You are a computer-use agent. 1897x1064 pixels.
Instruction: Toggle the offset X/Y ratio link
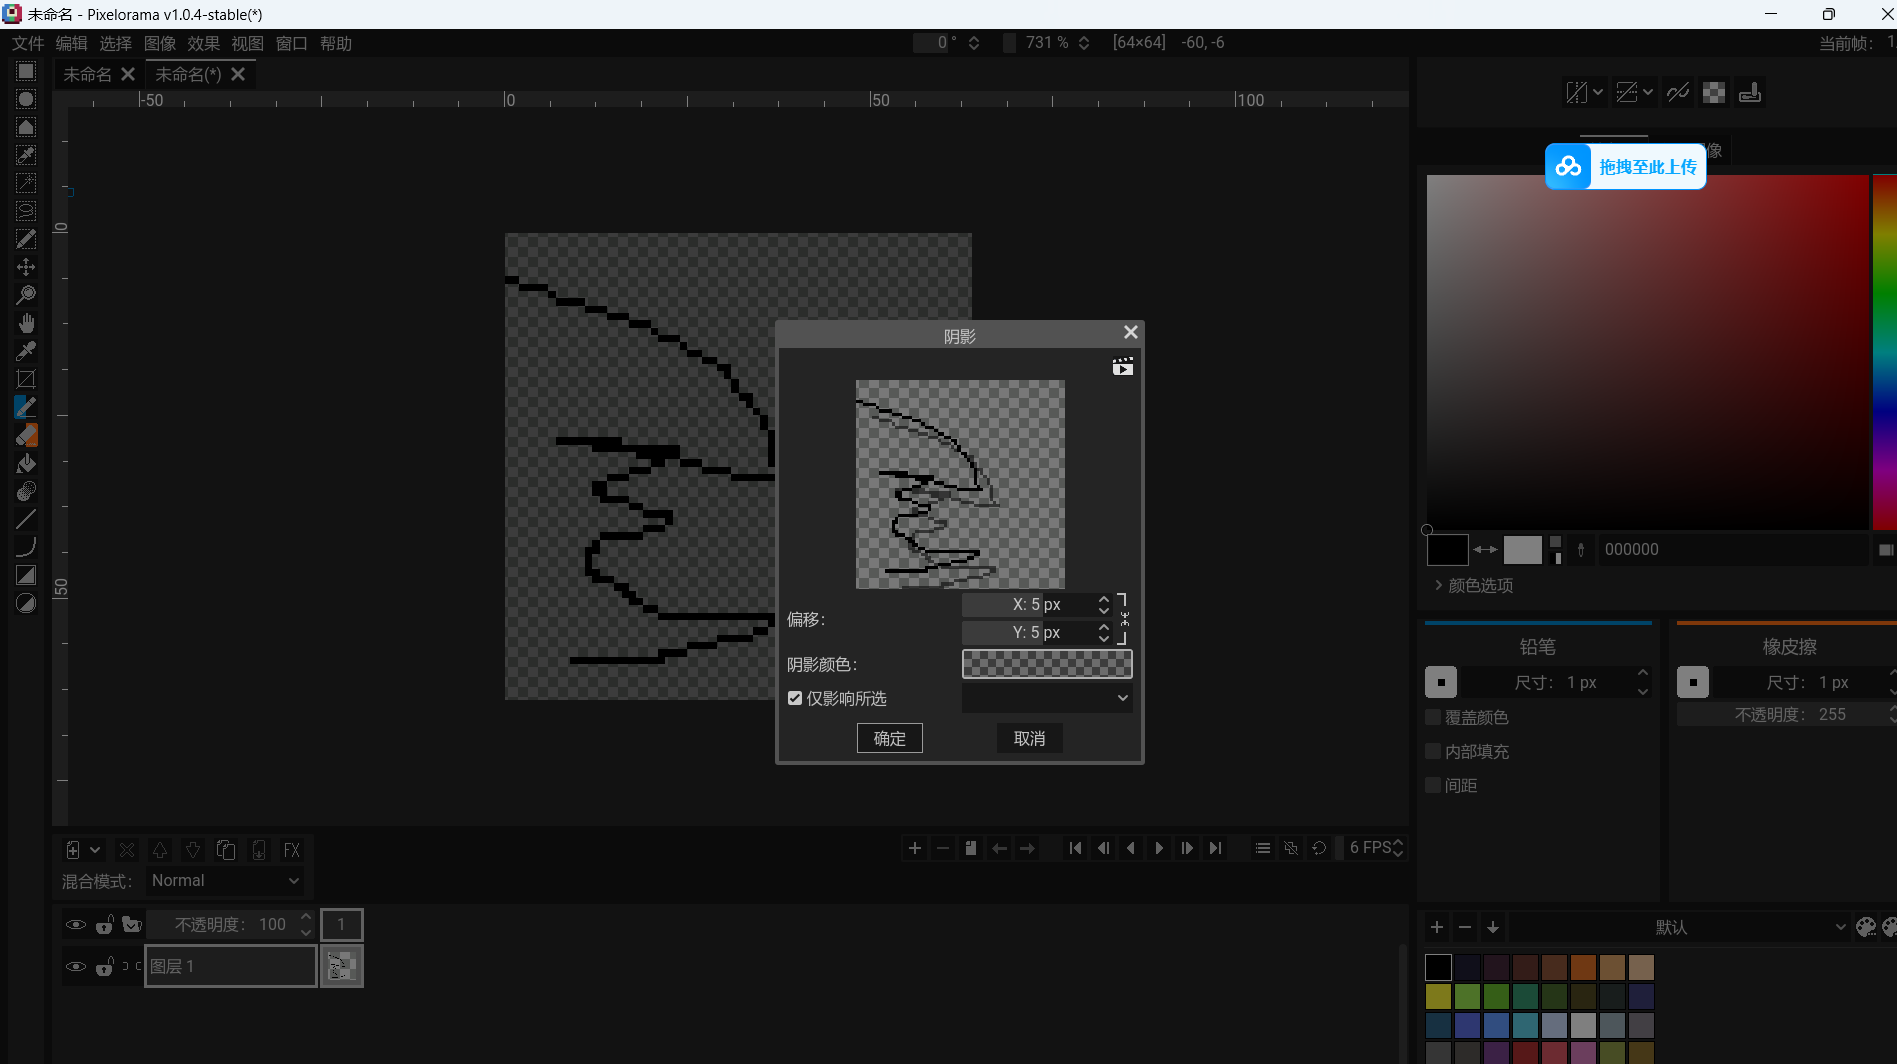(x=1124, y=618)
